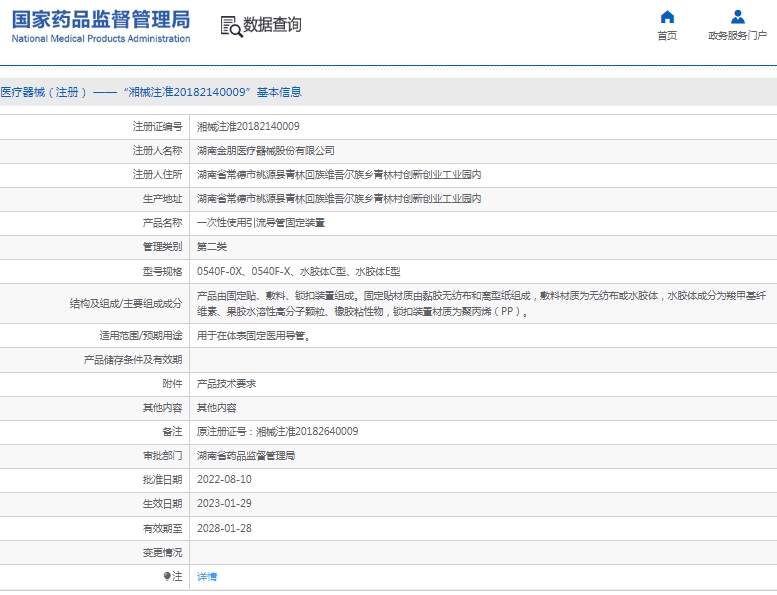Click the 基本信息 section title
777x595 pixels.
pos(279,92)
